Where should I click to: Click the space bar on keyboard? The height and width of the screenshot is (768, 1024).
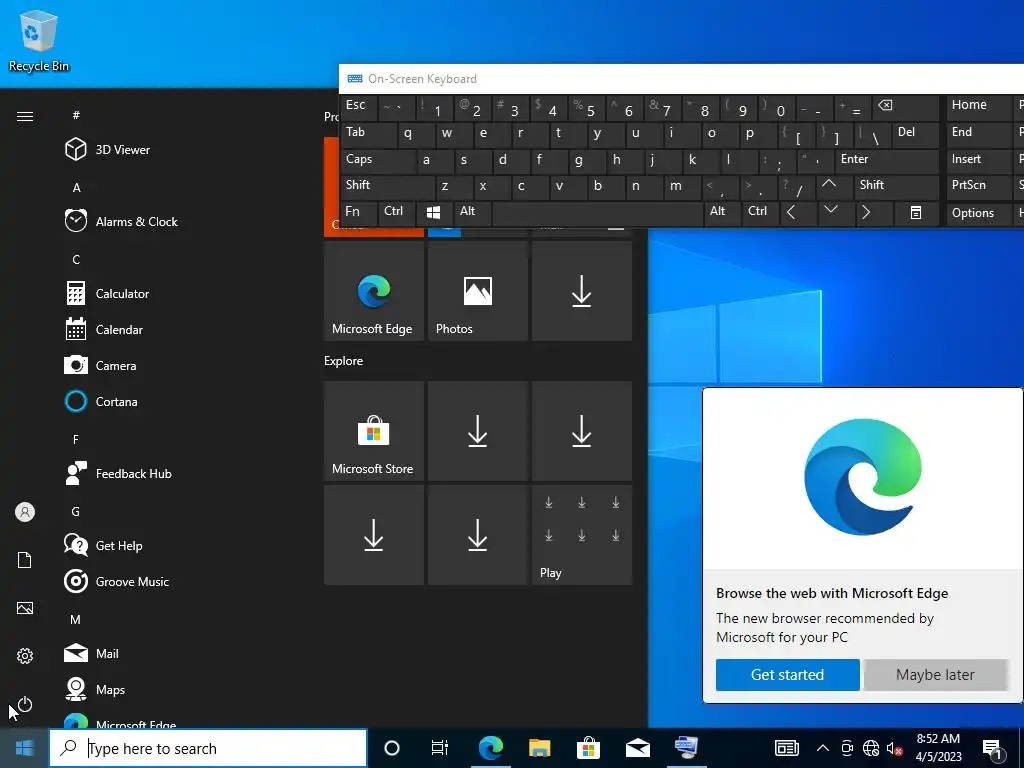(597, 212)
